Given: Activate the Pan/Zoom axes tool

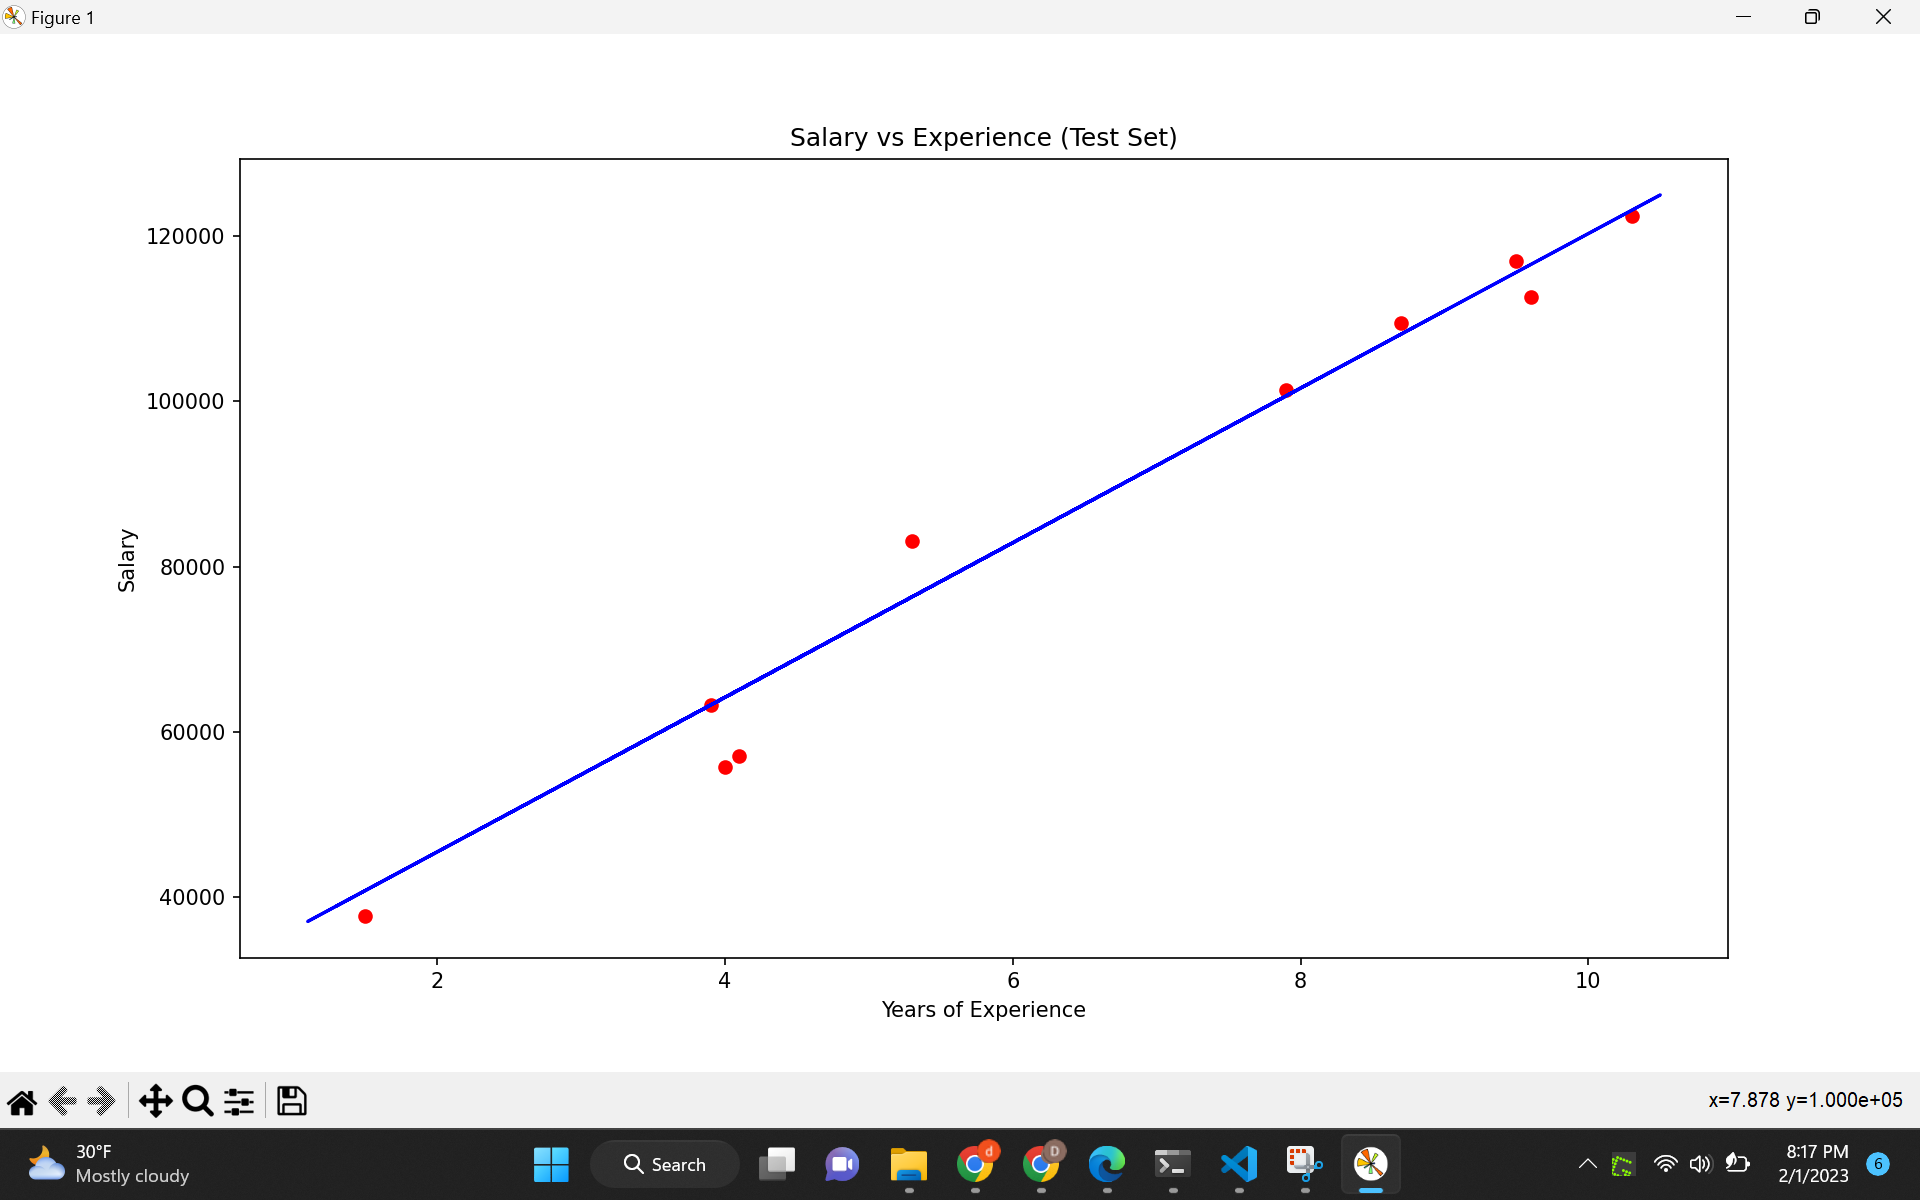Looking at the screenshot, I should (x=155, y=1101).
